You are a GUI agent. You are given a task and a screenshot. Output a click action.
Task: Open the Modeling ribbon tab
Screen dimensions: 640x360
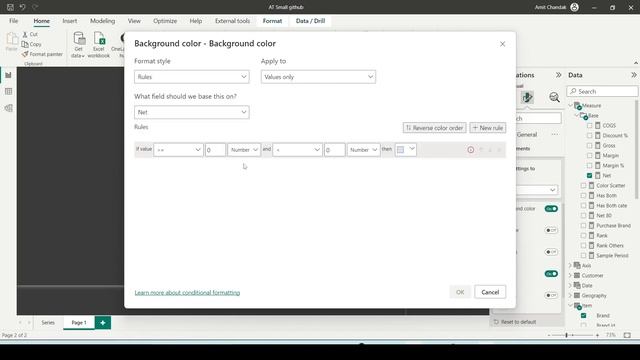pyautogui.click(x=102, y=21)
